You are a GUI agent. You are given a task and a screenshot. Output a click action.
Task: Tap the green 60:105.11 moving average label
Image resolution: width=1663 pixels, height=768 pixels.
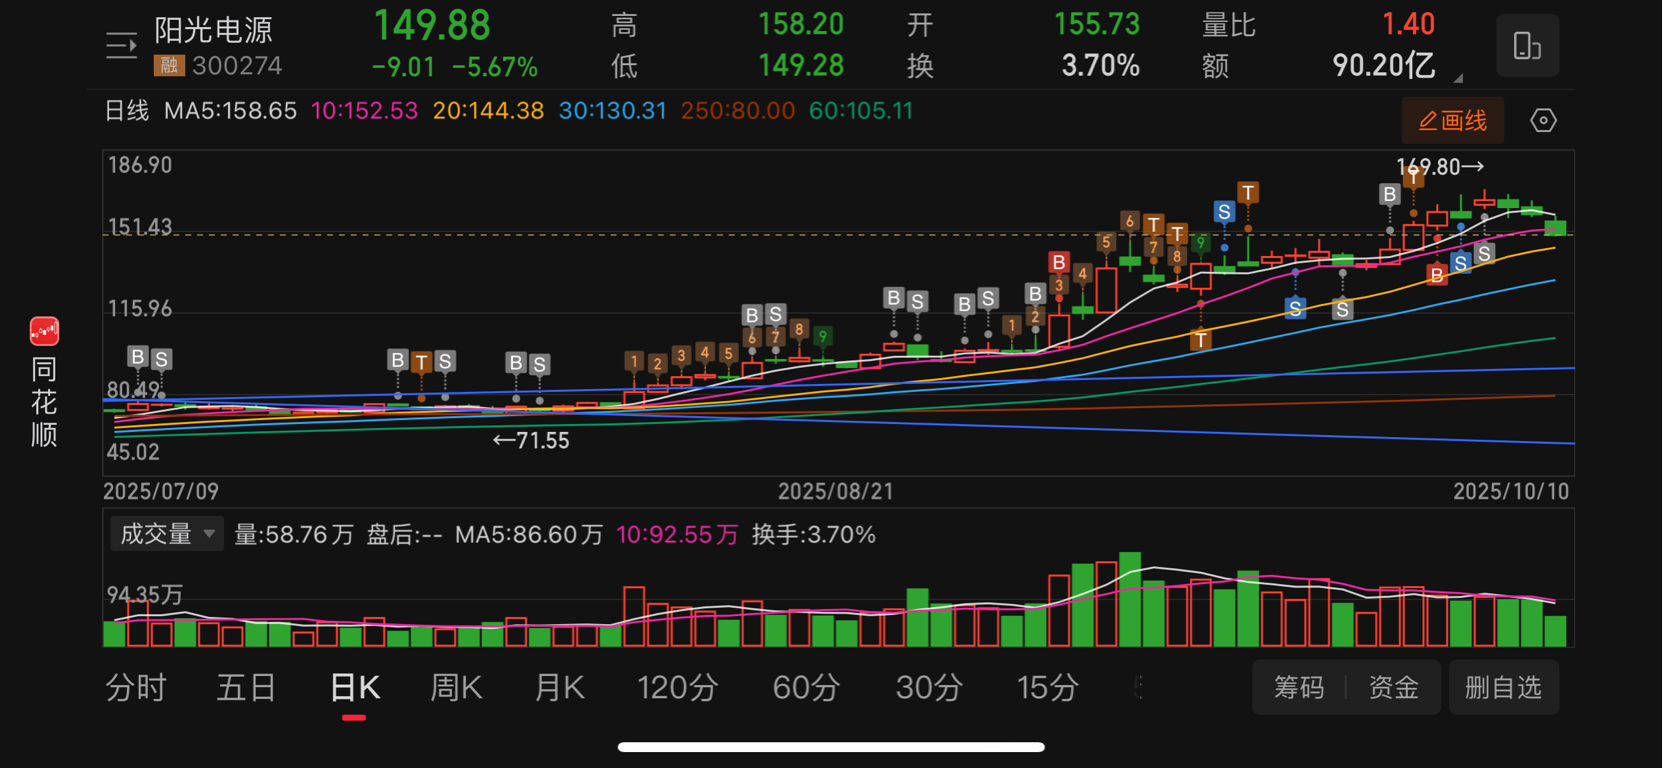tap(861, 111)
